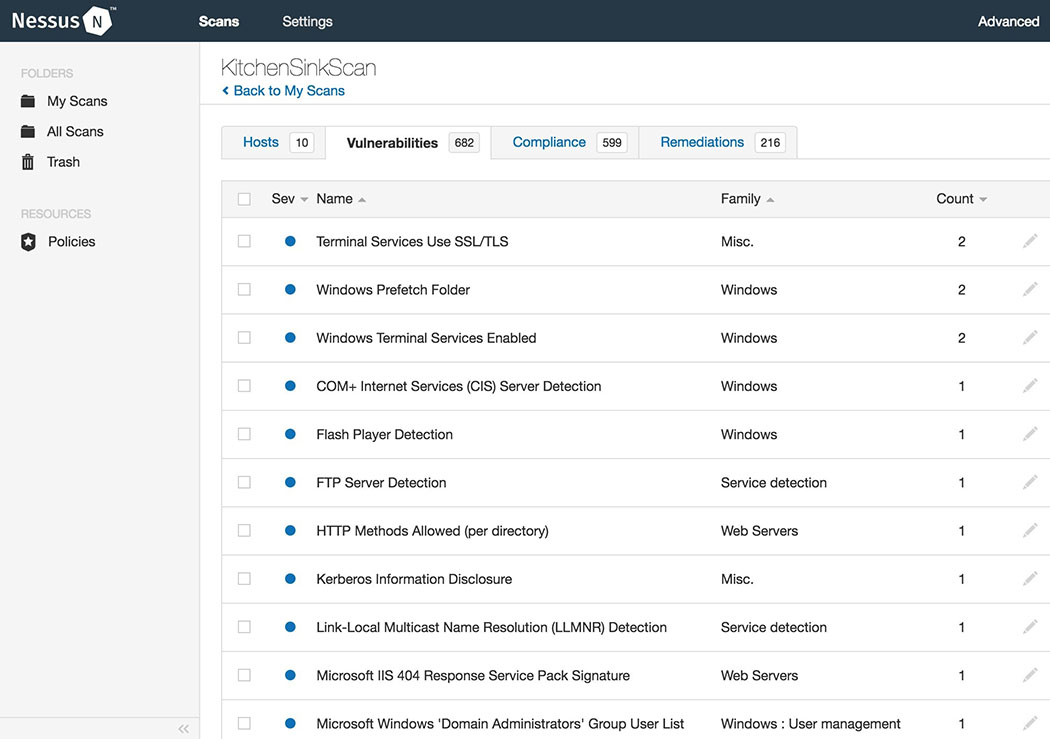Open the Remediations tab
Screen dimensions: 1050x739
pos(718,143)
